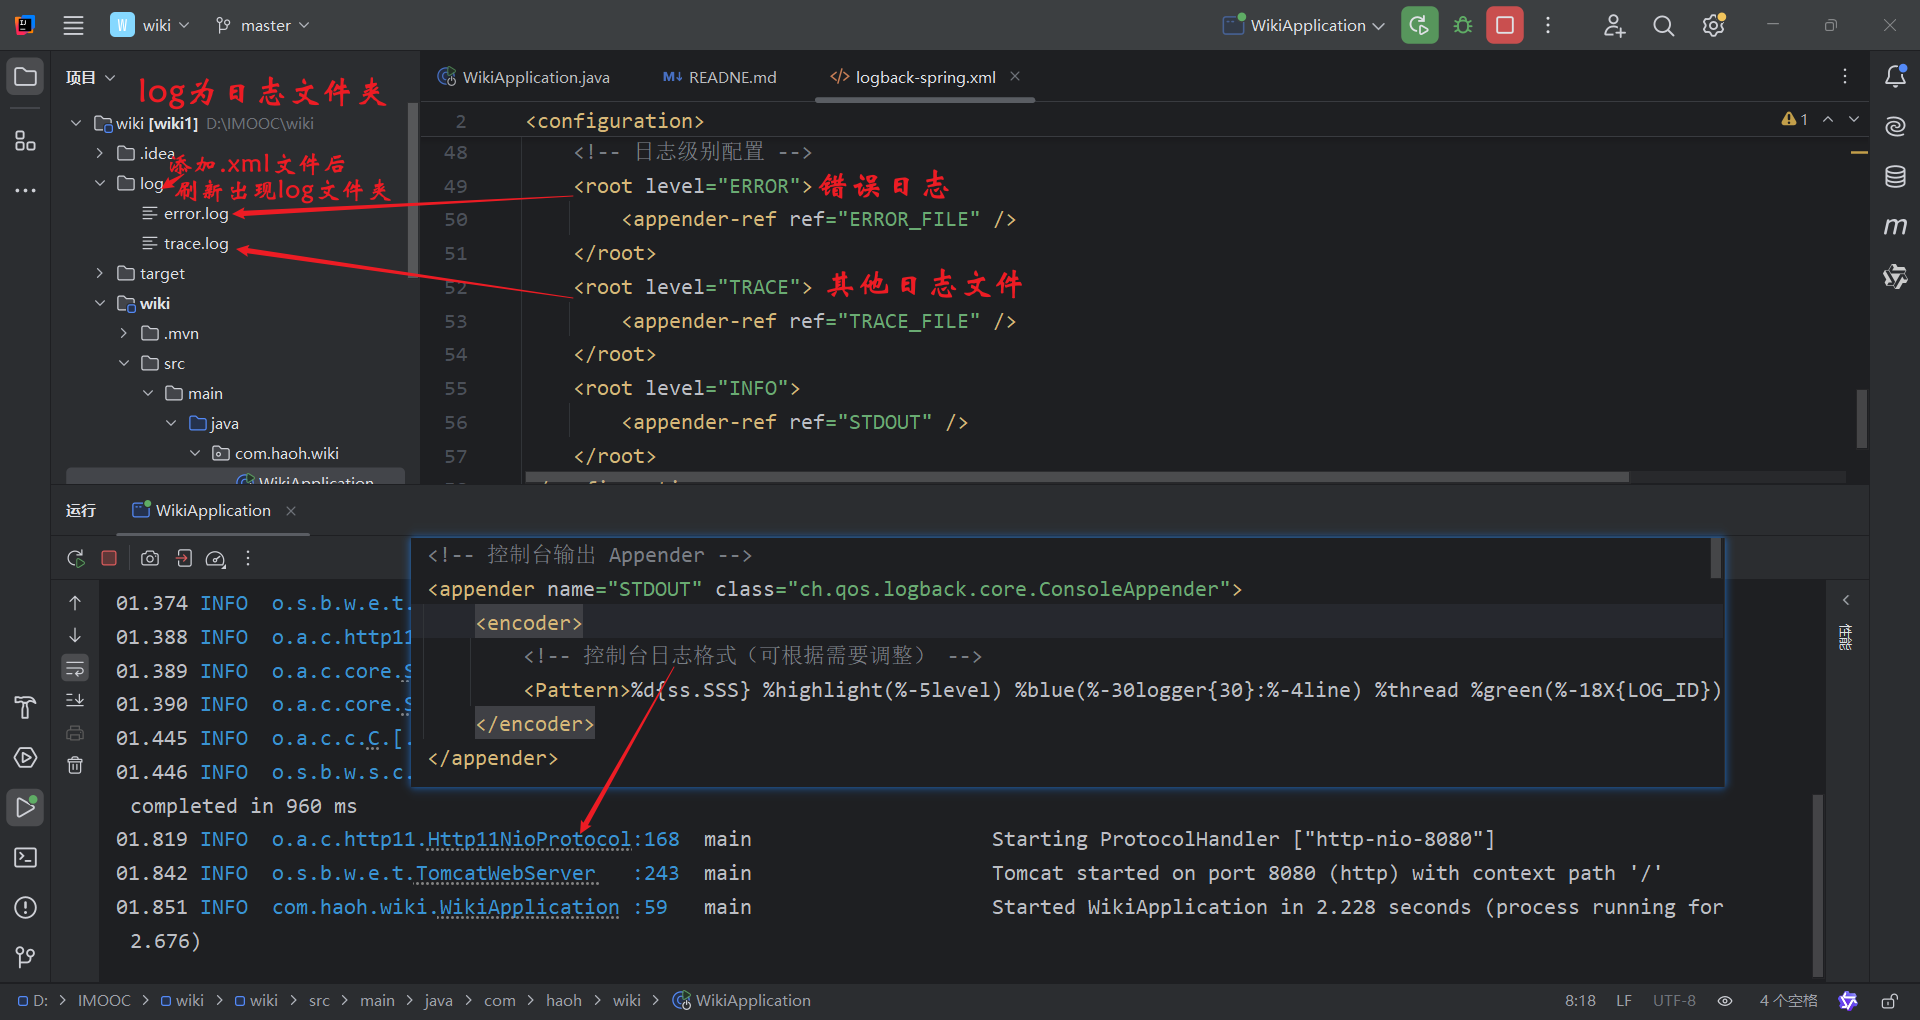Screen dimensions: 1920x1020
Task: Toggle soft-wrap in console output
Action: click(75, 667)
